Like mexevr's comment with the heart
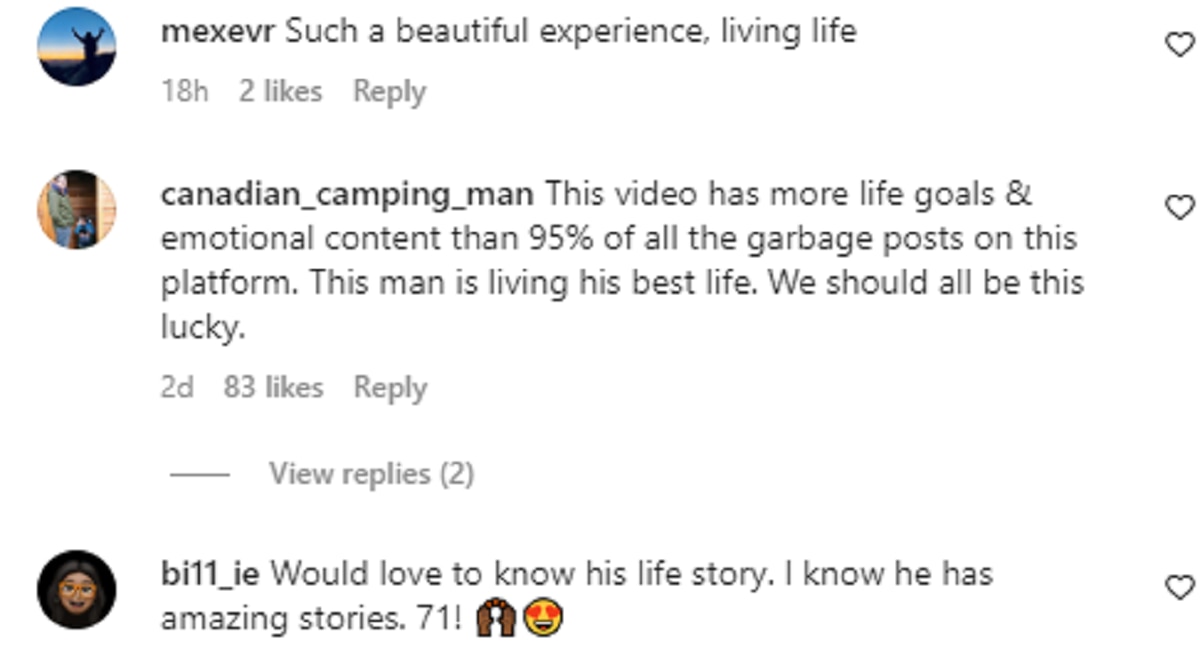The width and height of the screenshot is (1200, 659). coord(1180,44)
